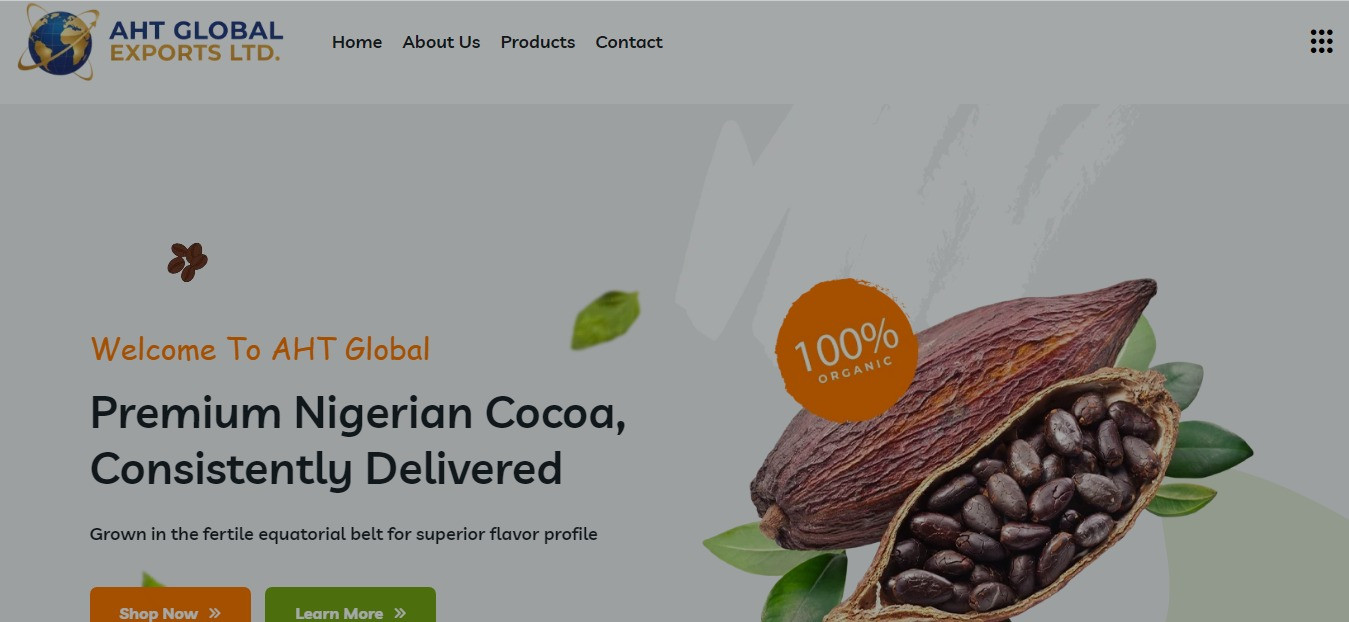
Task: Open the nine-dot grid menu
Action: pyautogui.click(x=1321, y=41)
